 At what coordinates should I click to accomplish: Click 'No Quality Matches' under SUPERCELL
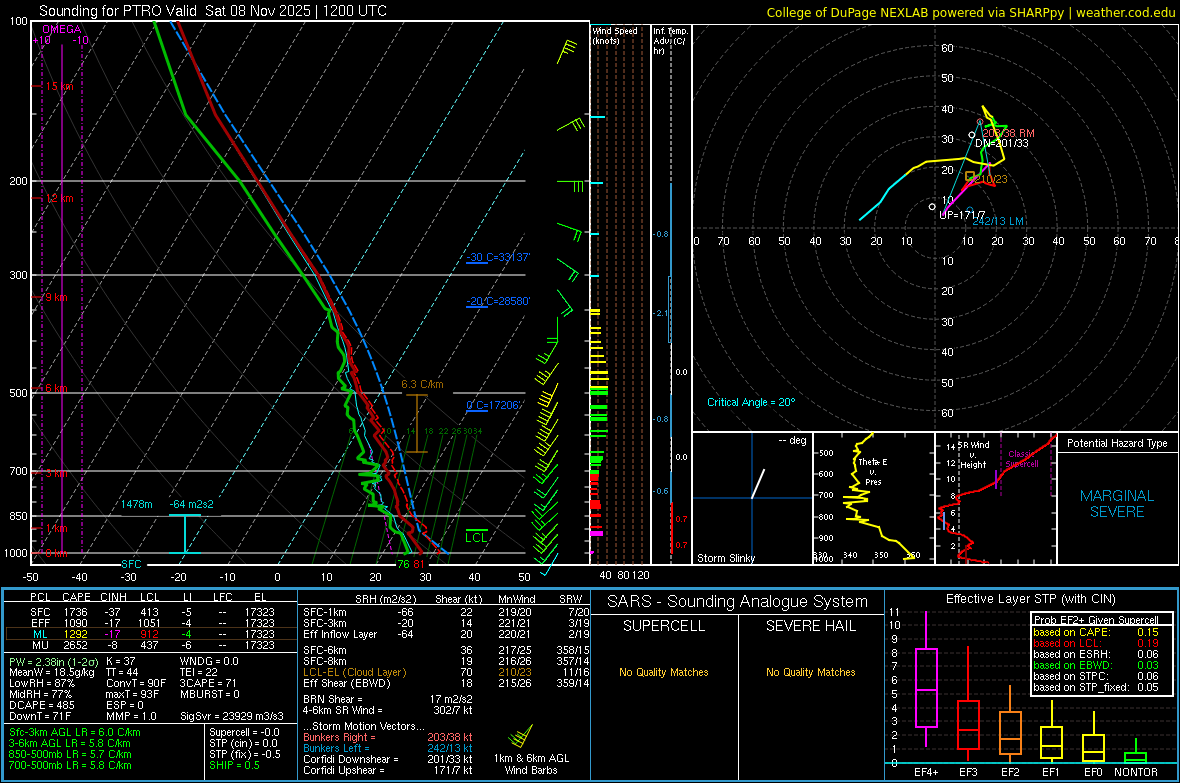pos(664,672)
